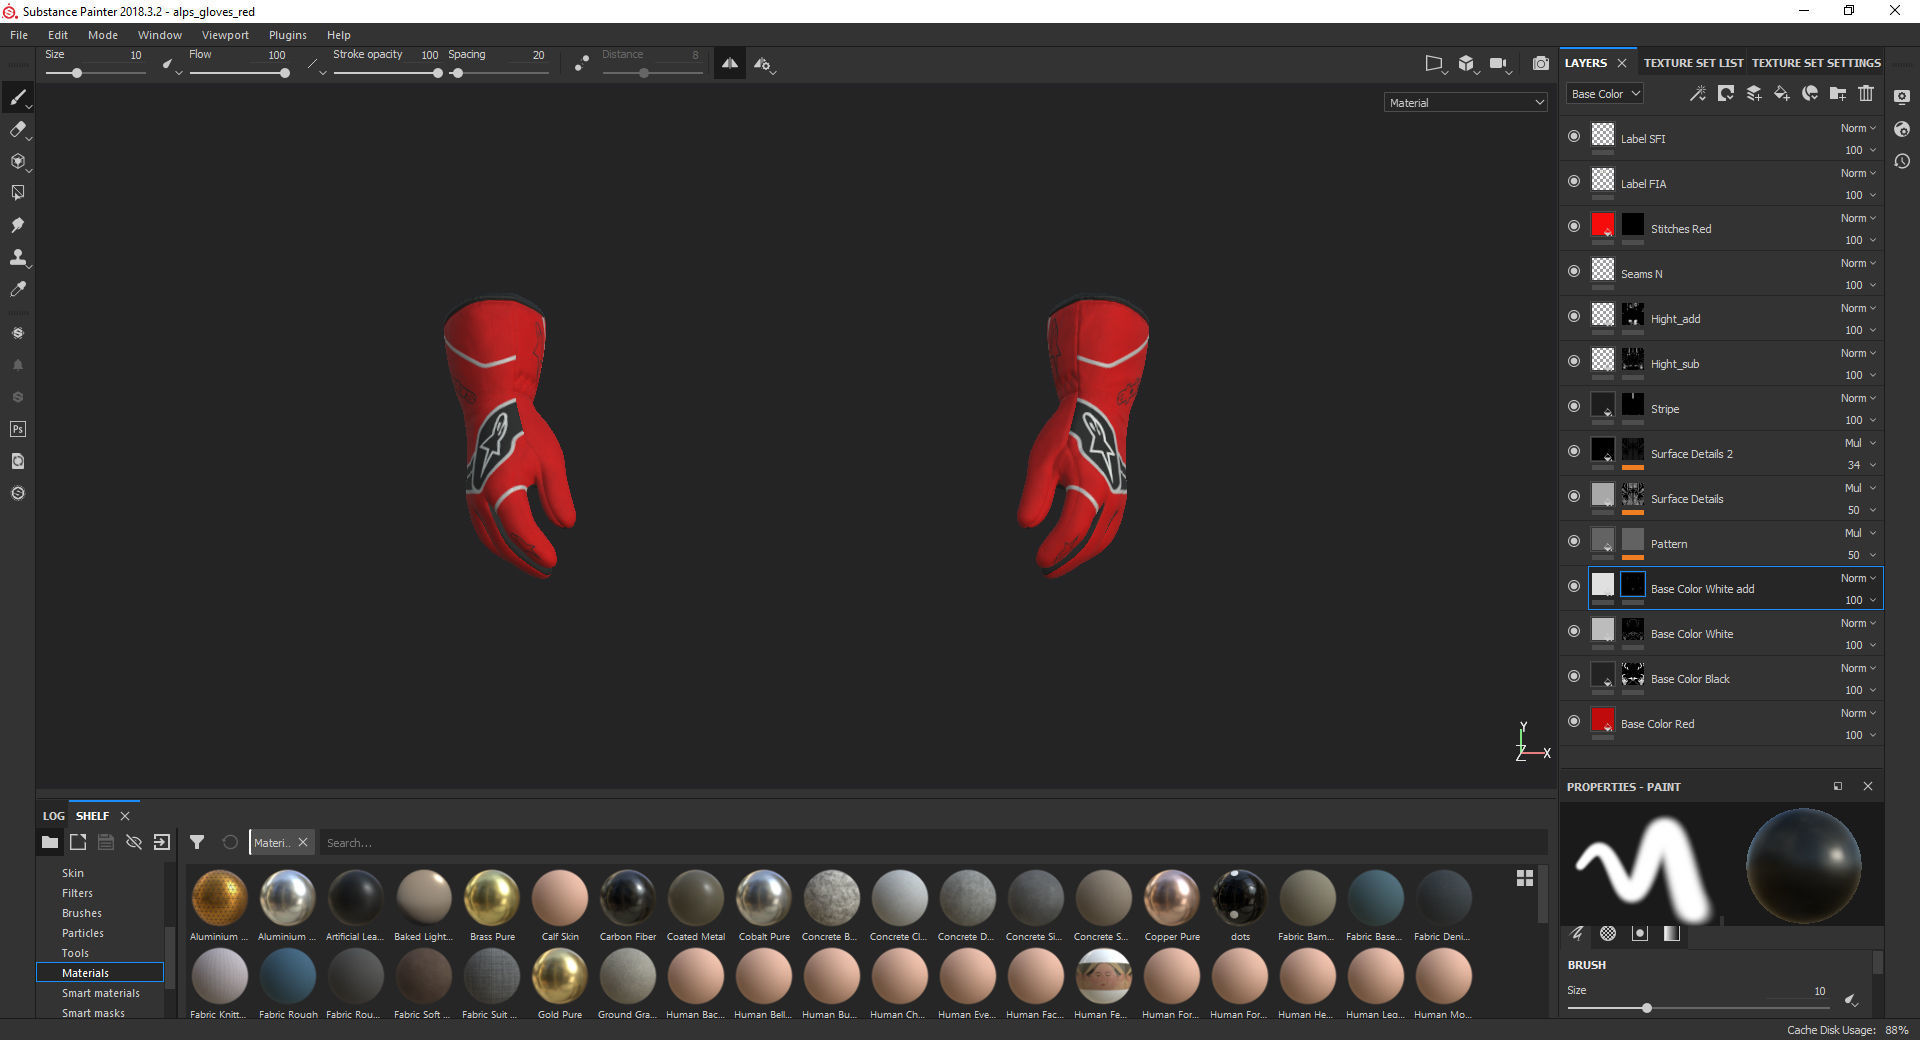Viewport: 1920px width, 1040px height.
Task: Open the Plugins menu
Action: click(288, 35)
